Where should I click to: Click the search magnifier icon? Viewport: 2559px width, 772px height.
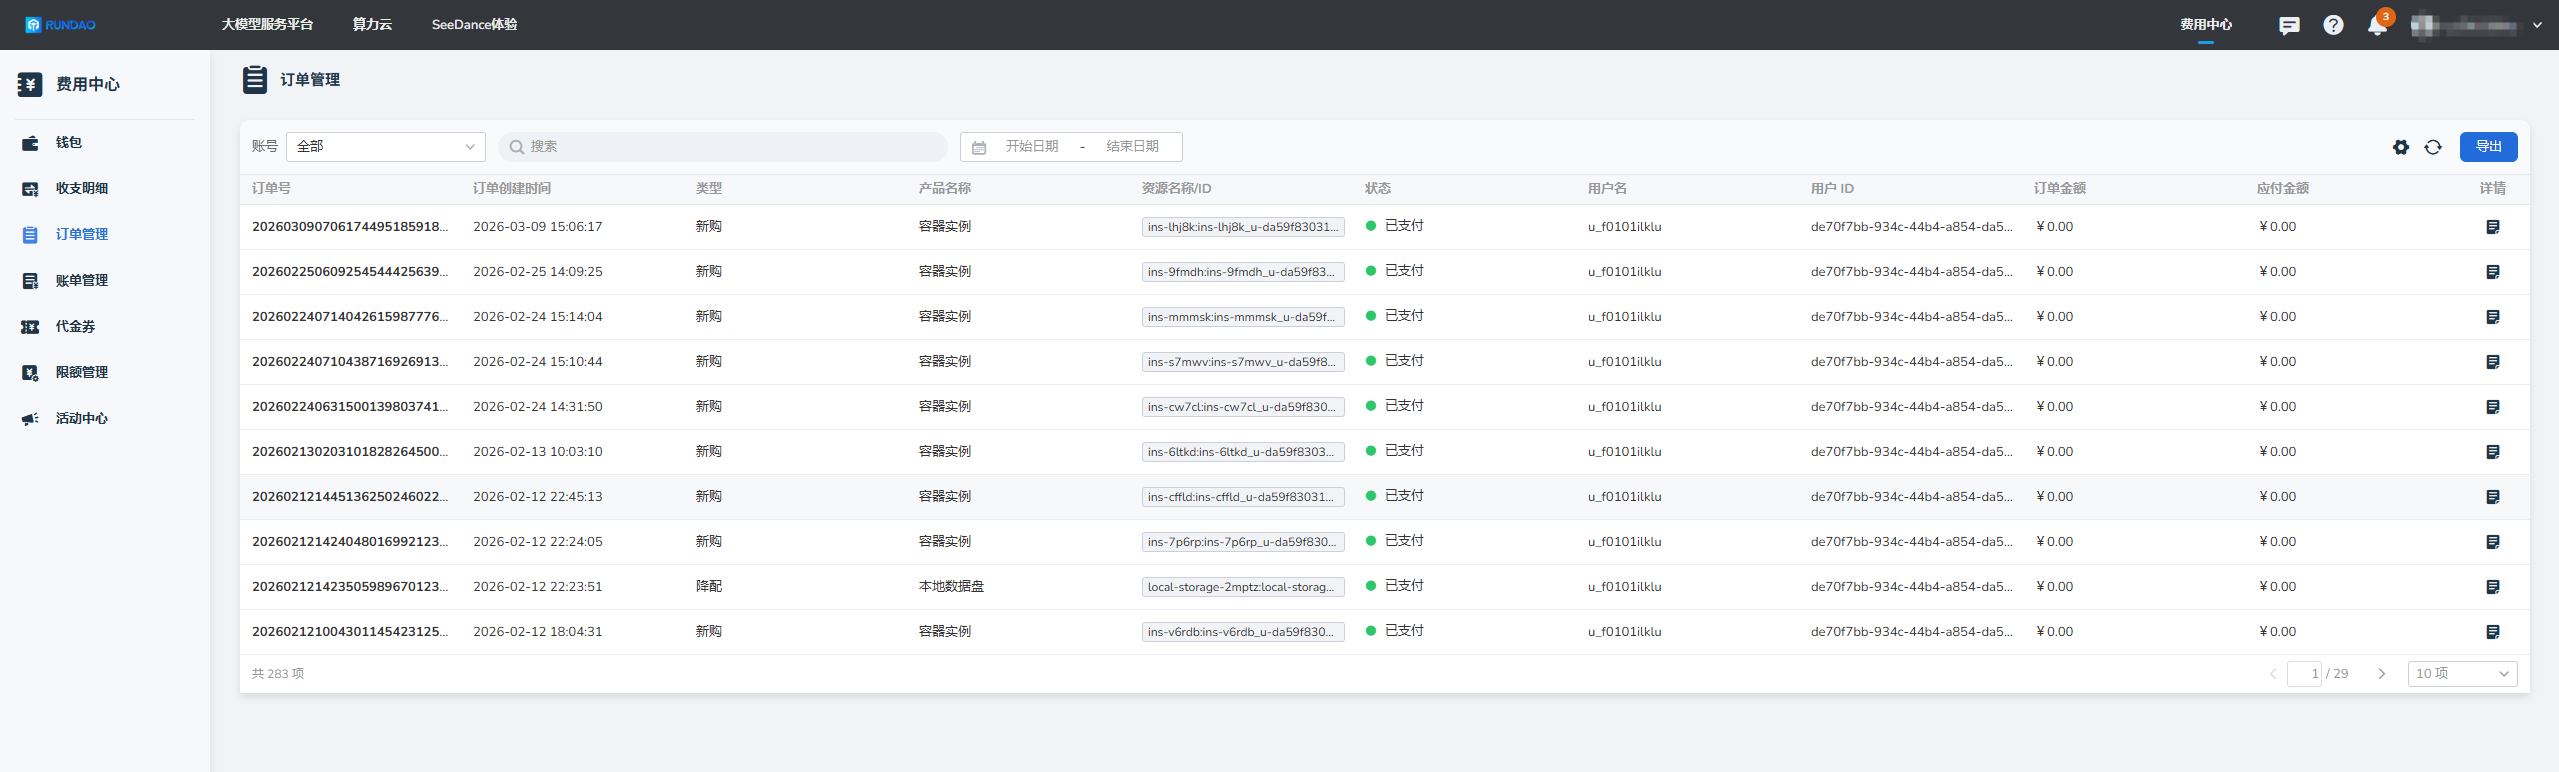tap(516, 147)
